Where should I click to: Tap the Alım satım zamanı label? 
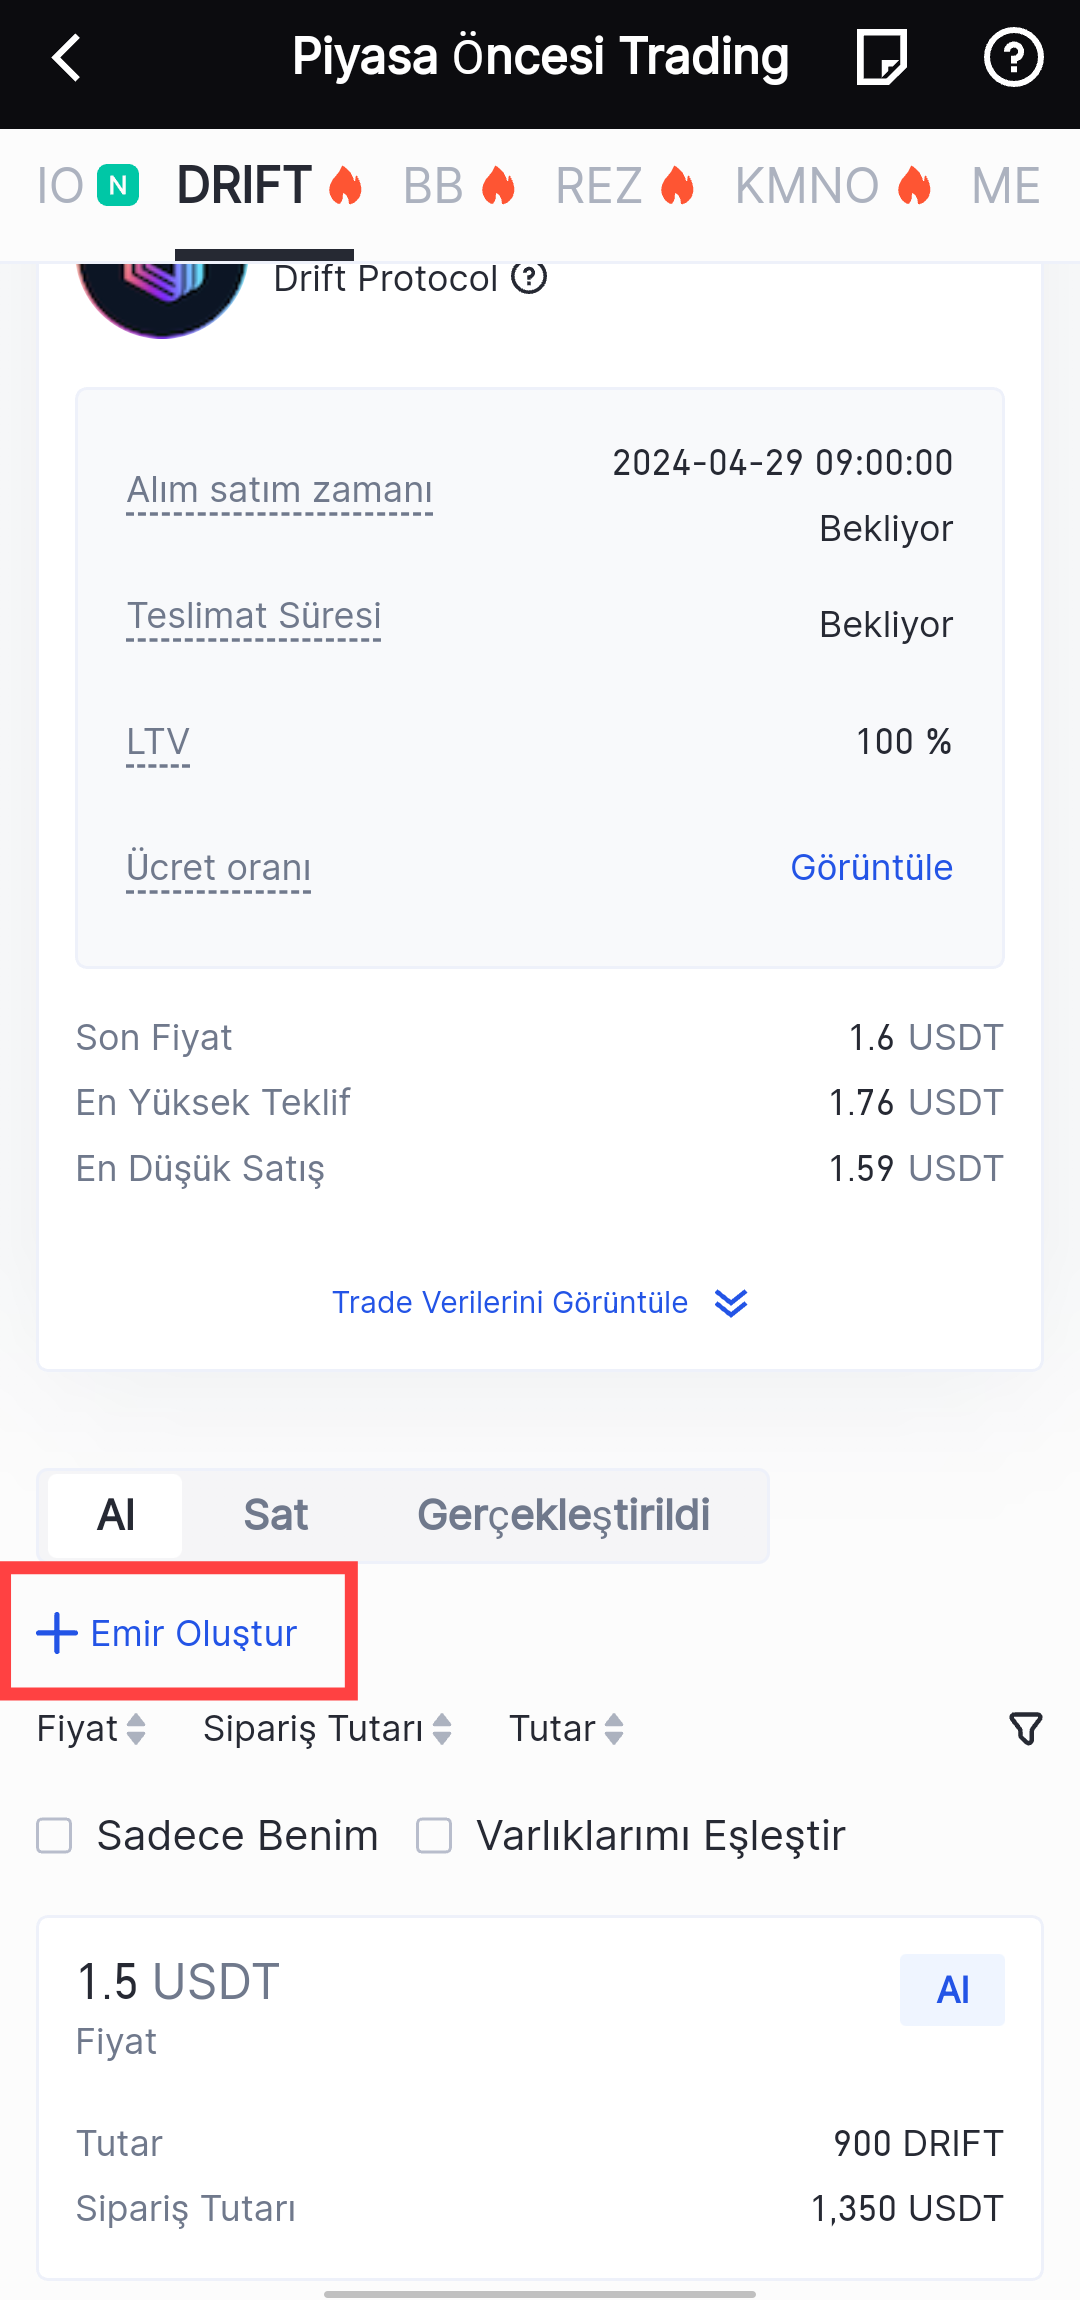point(279,490)
